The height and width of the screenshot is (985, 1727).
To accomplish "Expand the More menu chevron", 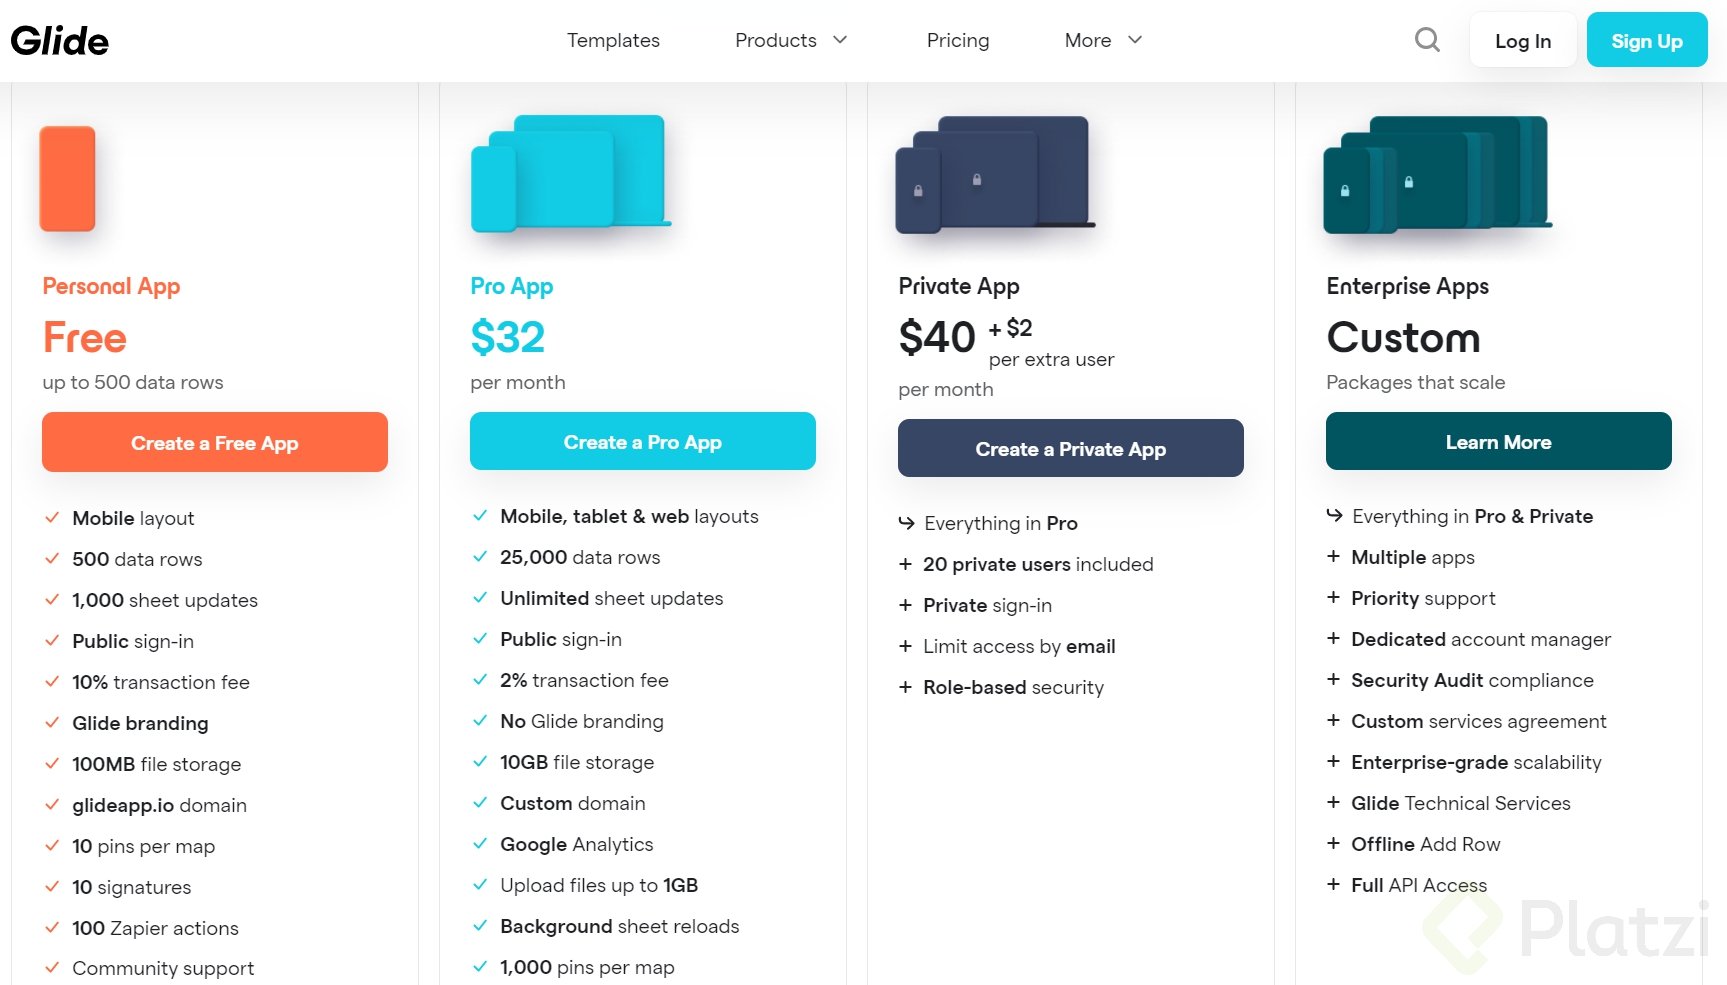I will click(x=1135, y=40).
